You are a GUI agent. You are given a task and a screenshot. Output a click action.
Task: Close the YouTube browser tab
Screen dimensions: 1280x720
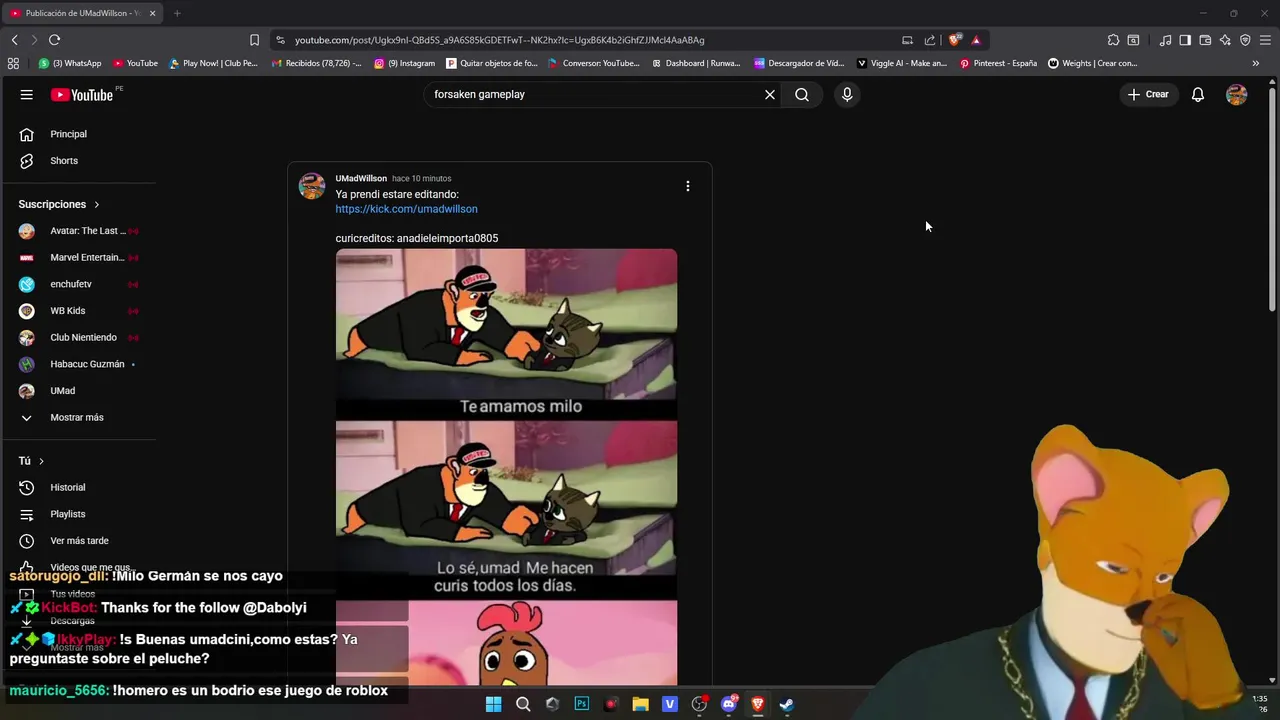pyautogui.click(x=153, y=13)
